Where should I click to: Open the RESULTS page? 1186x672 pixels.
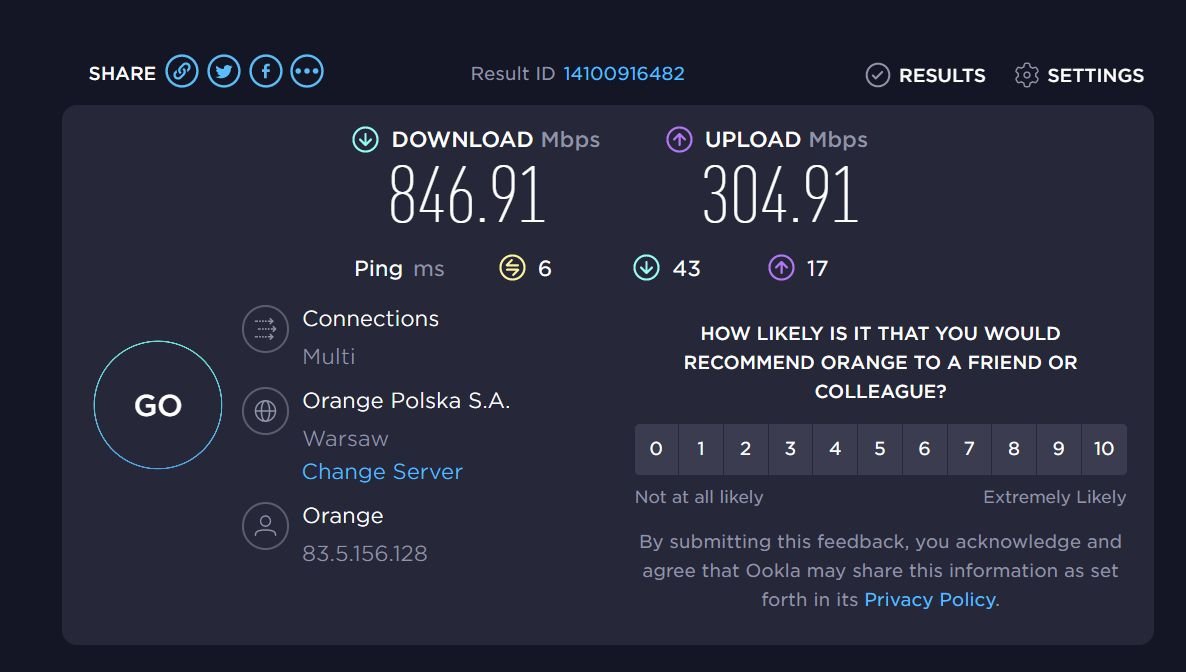tap(926, 75)
